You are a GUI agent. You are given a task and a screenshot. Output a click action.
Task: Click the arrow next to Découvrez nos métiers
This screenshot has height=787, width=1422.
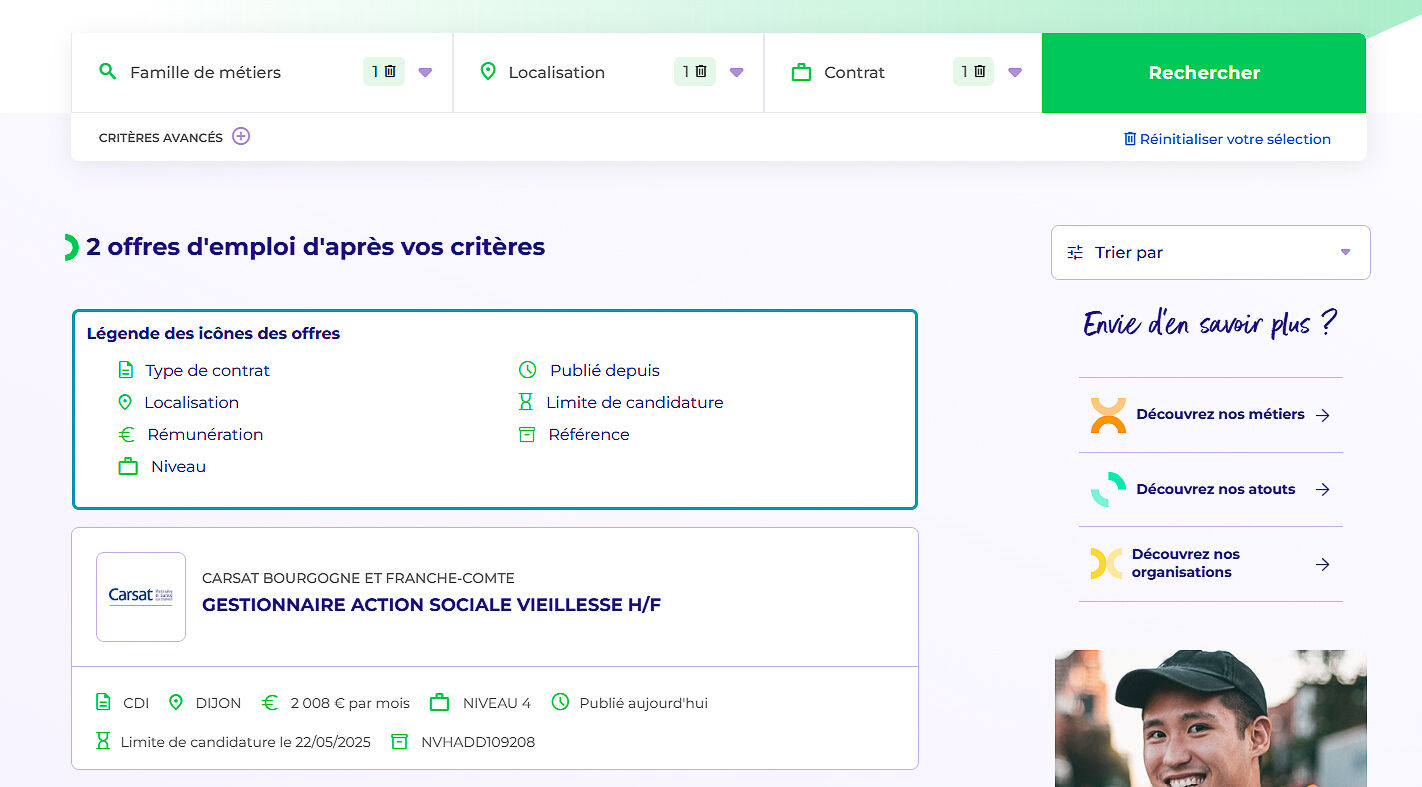tap(1323, 415)
